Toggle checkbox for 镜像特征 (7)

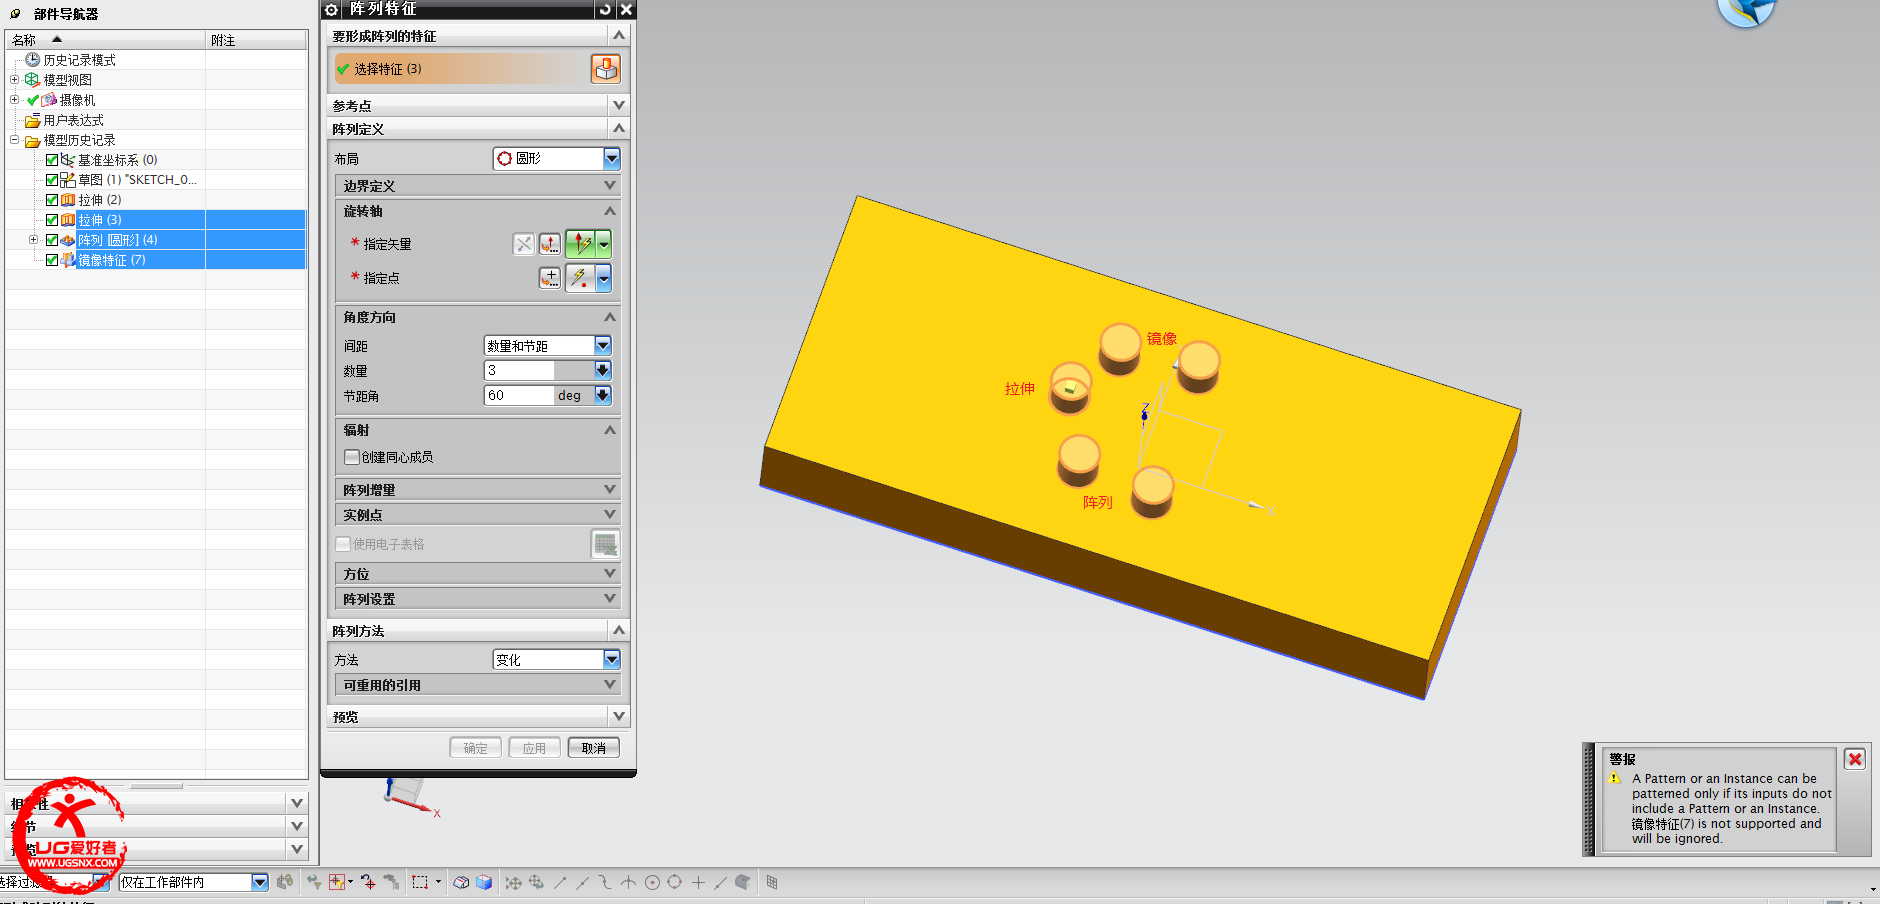(x=52, y=260)
